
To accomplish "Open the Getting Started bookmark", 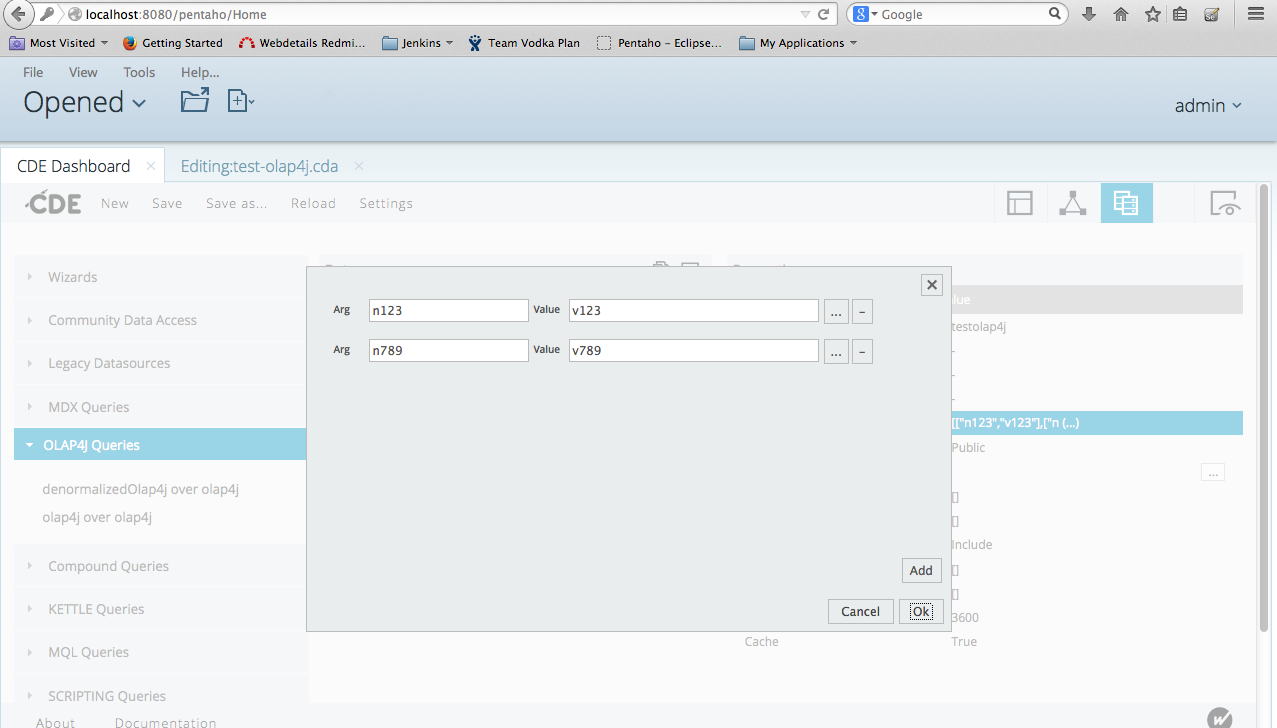I will pyautogui.click(x=172, y=43).
